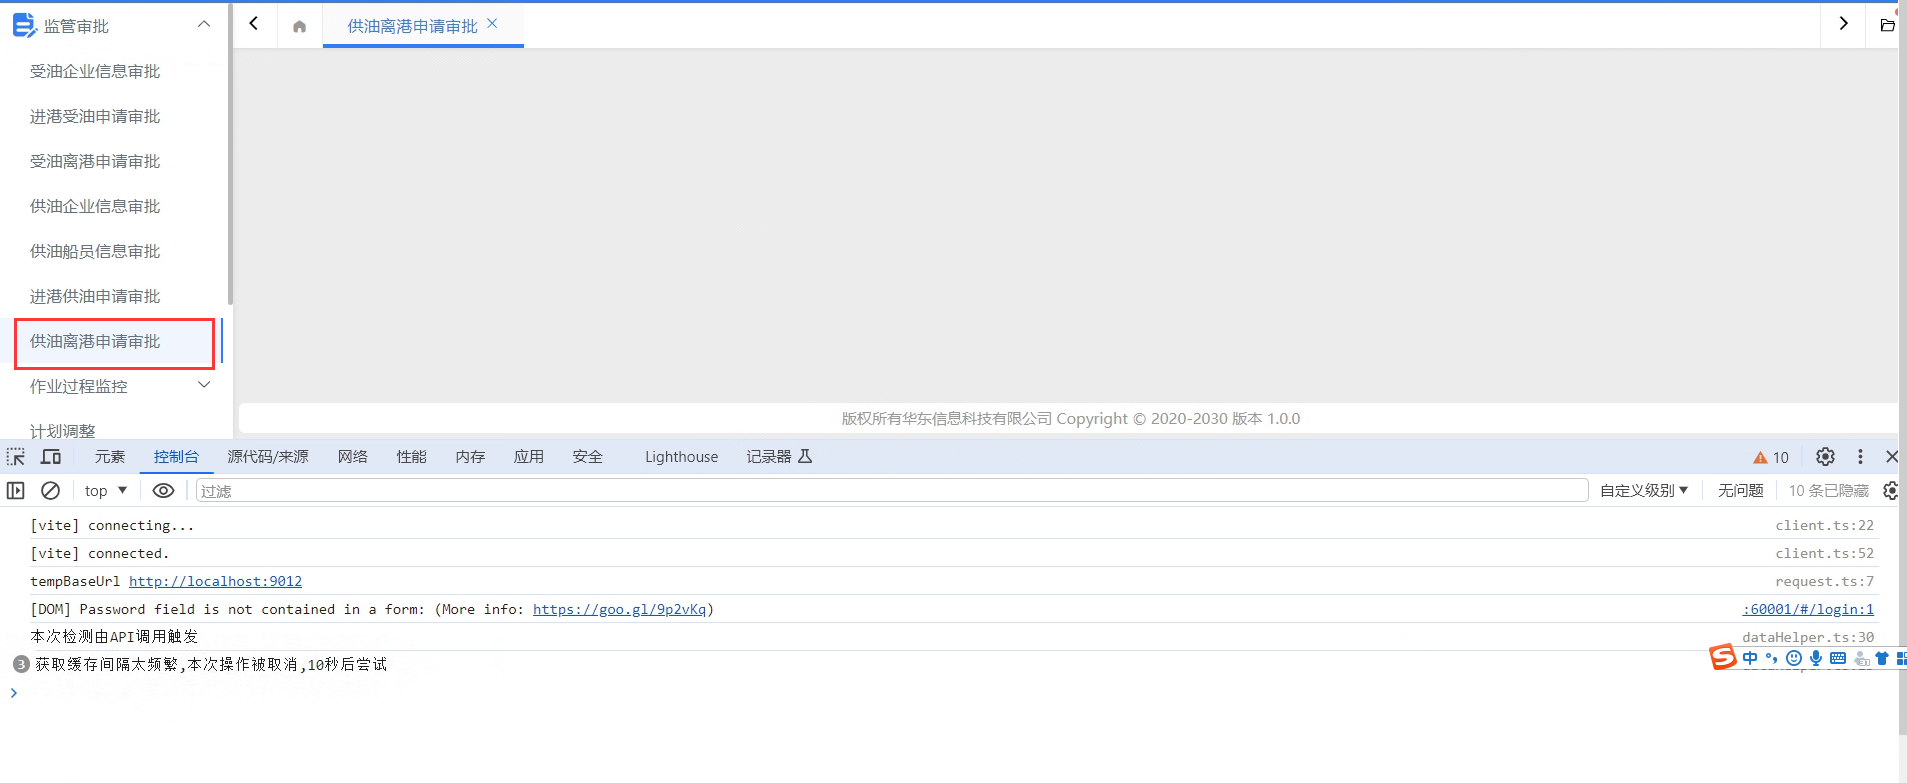The width and height of the screenshot is (1907, 783).
Task: Open the Sogou skin shirt icon
Action: [1882, 658]
